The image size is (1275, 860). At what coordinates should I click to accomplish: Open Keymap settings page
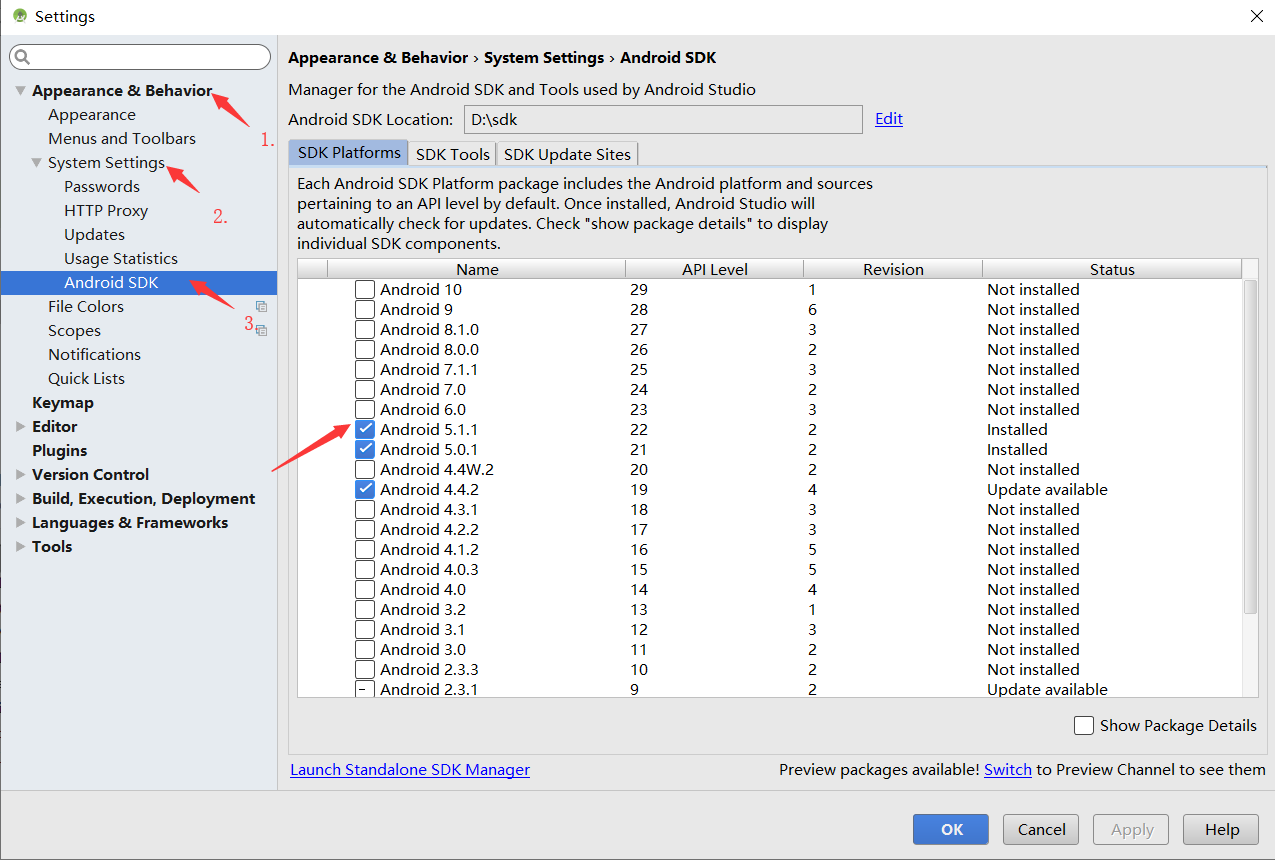63,403
